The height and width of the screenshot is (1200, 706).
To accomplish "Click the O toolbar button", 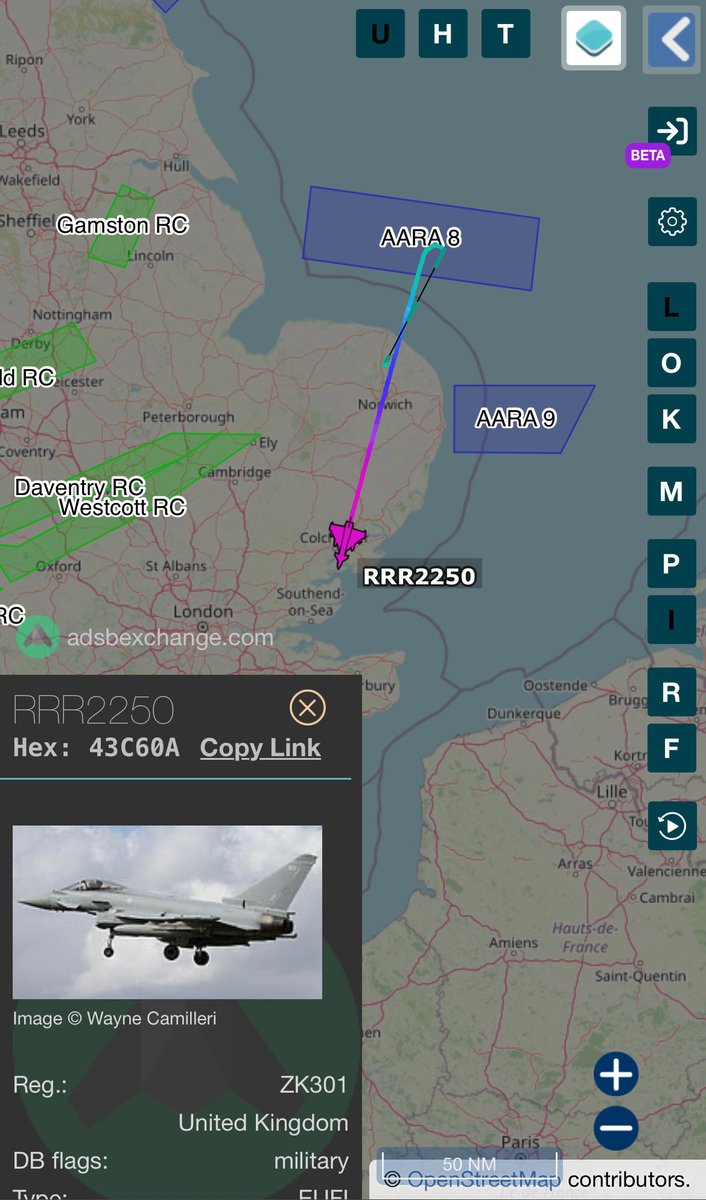I will [672, 363].
